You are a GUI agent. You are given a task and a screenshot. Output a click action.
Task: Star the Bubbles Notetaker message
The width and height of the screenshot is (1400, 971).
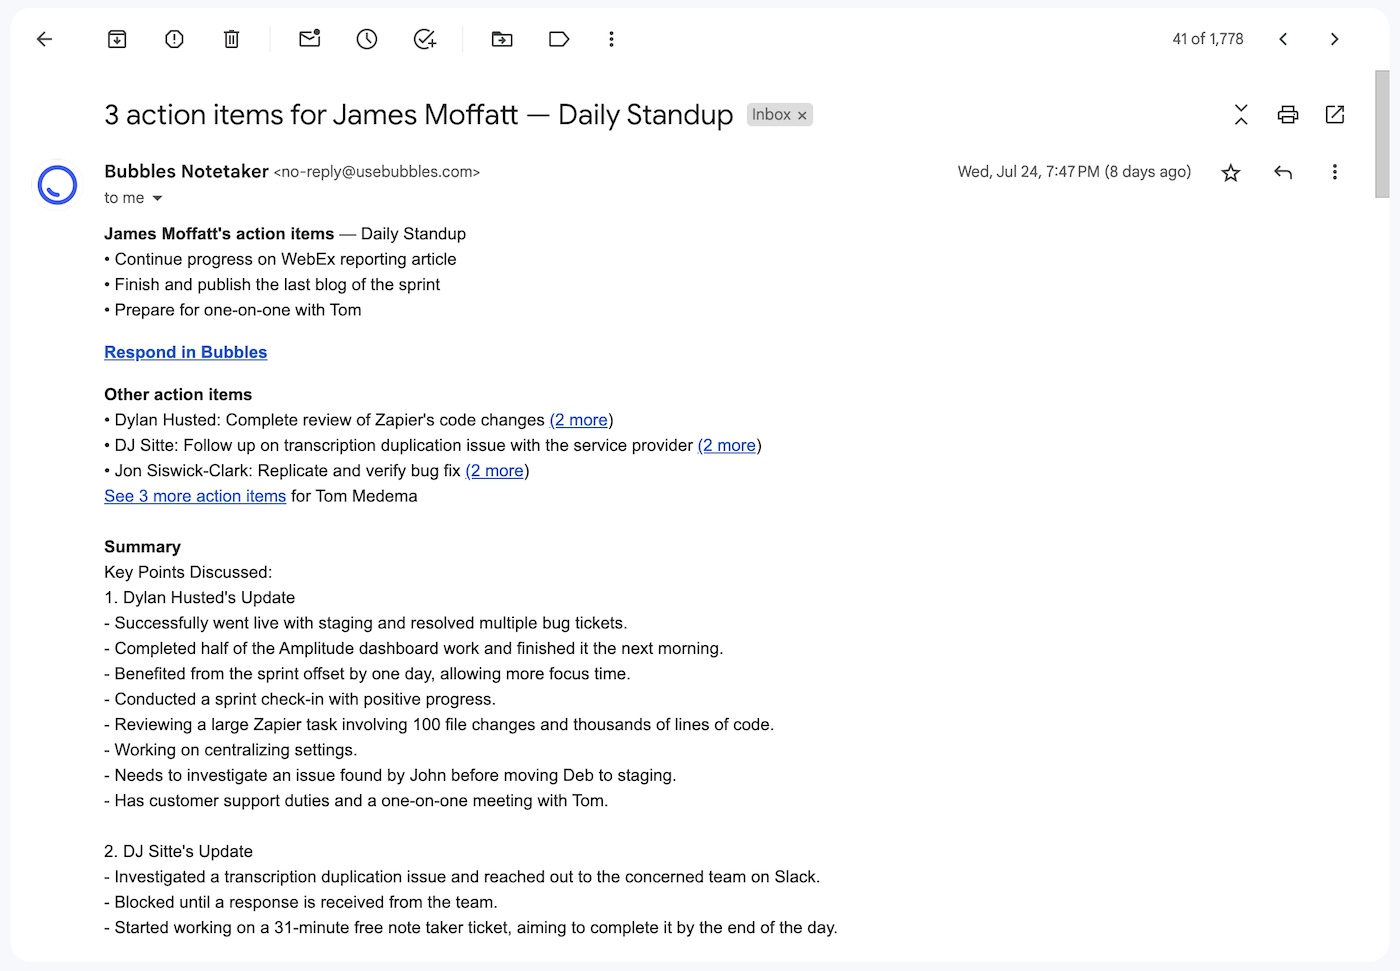click(1231, 173)
